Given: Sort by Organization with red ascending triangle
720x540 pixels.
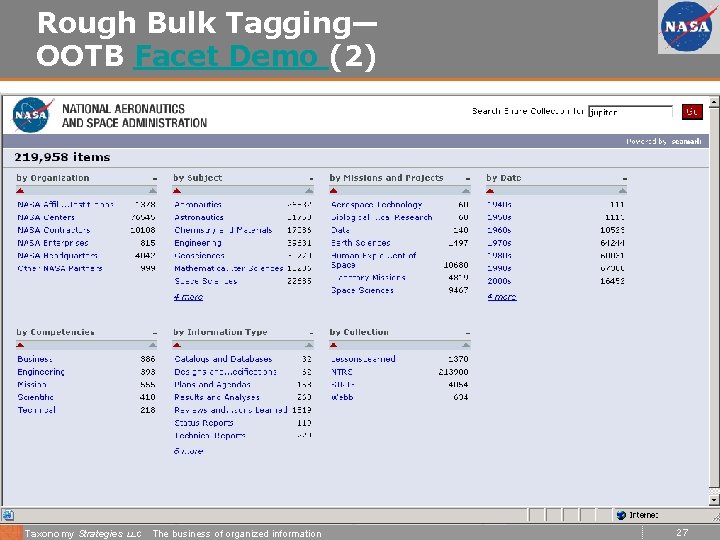Looking at the screenshot, I should pyautogui.click(x=20, y=191).
